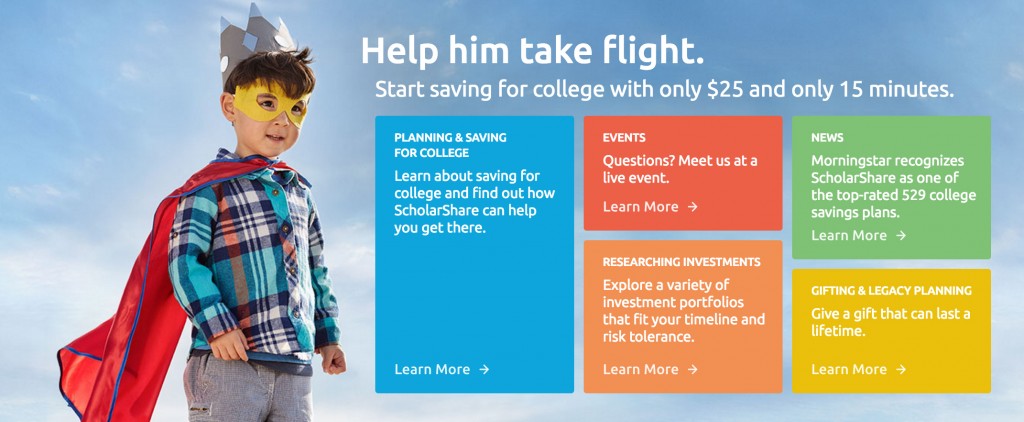Image resolution: width=1024 pixels, height=422 pixels.
Task: Click the arrow icon in the red Events tile
Action: click(692, 207)
